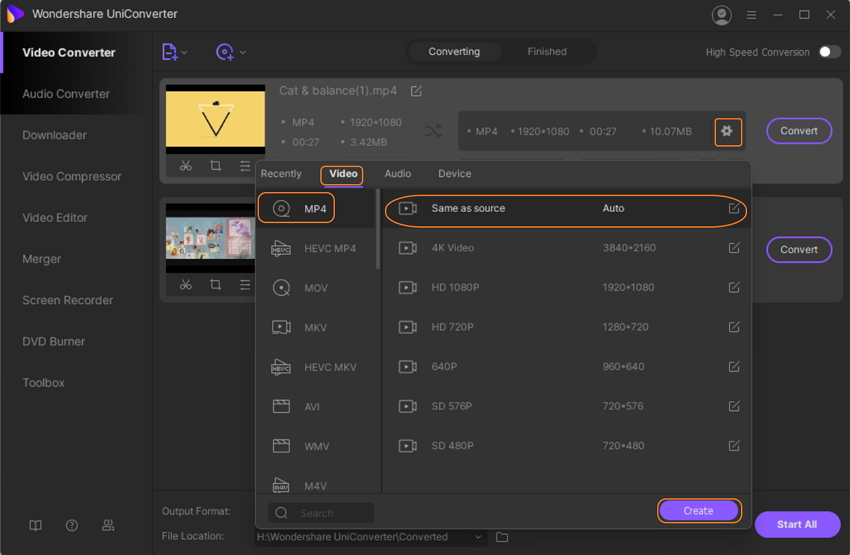This screenshot has height=555, width=850.
Task: Edit the Same as source preset
Action: [734, 208]
